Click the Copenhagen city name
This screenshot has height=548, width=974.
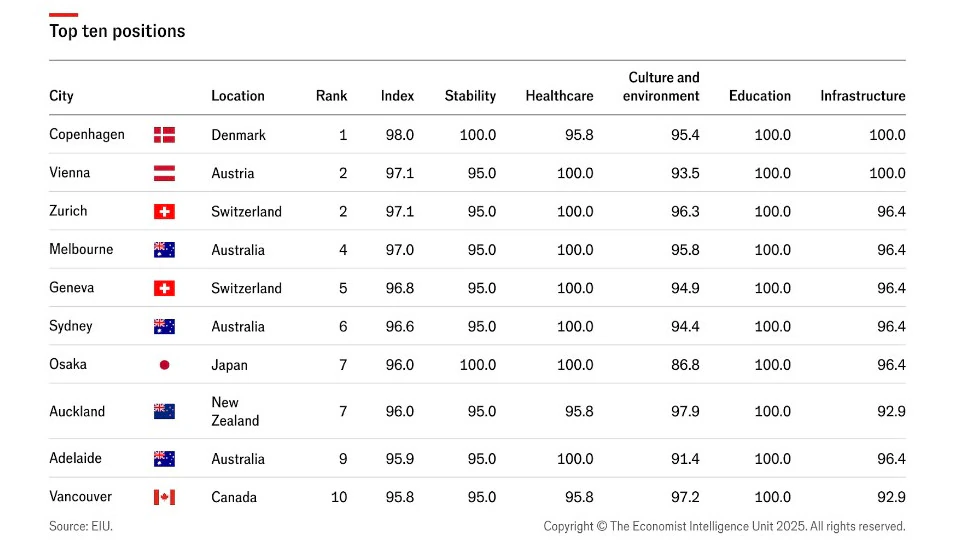pyautogui.click(x=87, y=135)
